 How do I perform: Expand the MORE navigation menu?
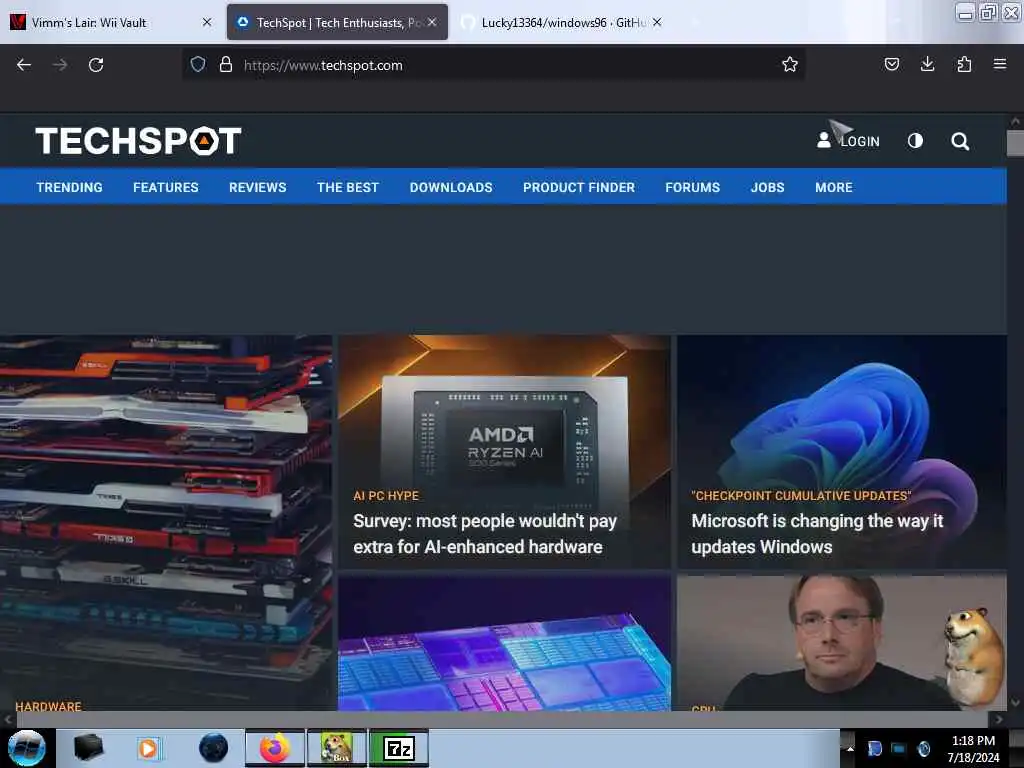click(833, 187)
